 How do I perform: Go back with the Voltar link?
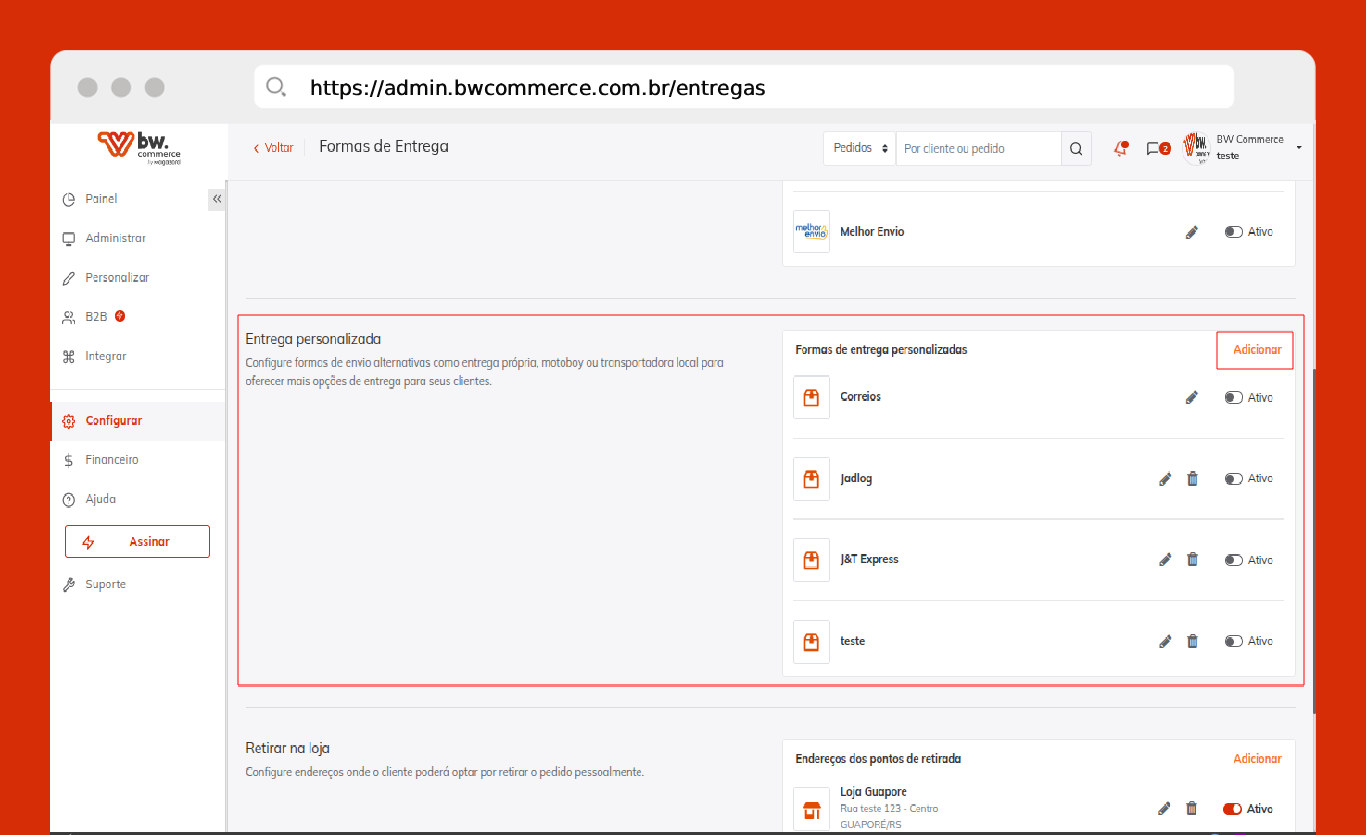tap(274, 148)
